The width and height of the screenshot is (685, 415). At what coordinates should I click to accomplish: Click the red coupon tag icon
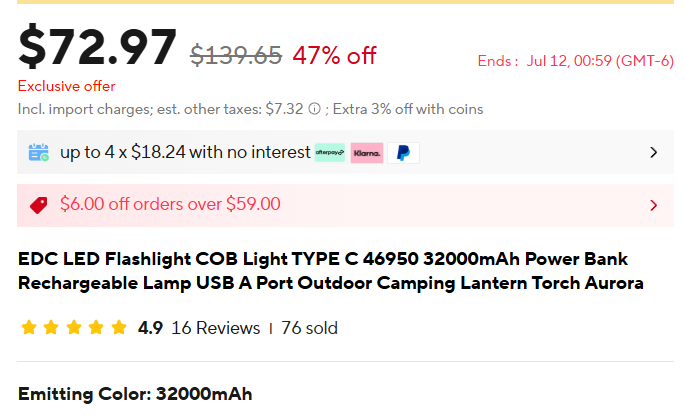(38, 205)
